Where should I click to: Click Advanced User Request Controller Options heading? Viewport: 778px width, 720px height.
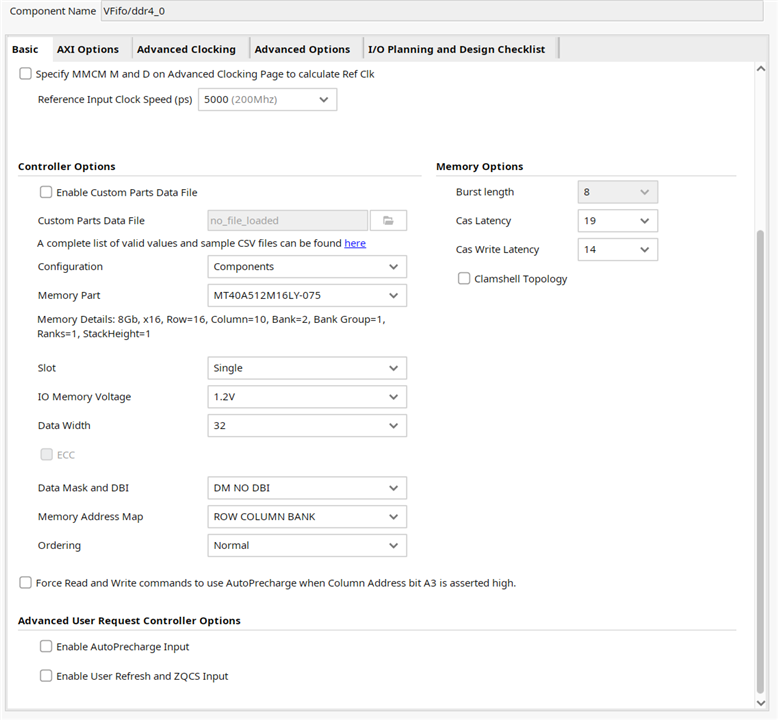coord(129,620)
